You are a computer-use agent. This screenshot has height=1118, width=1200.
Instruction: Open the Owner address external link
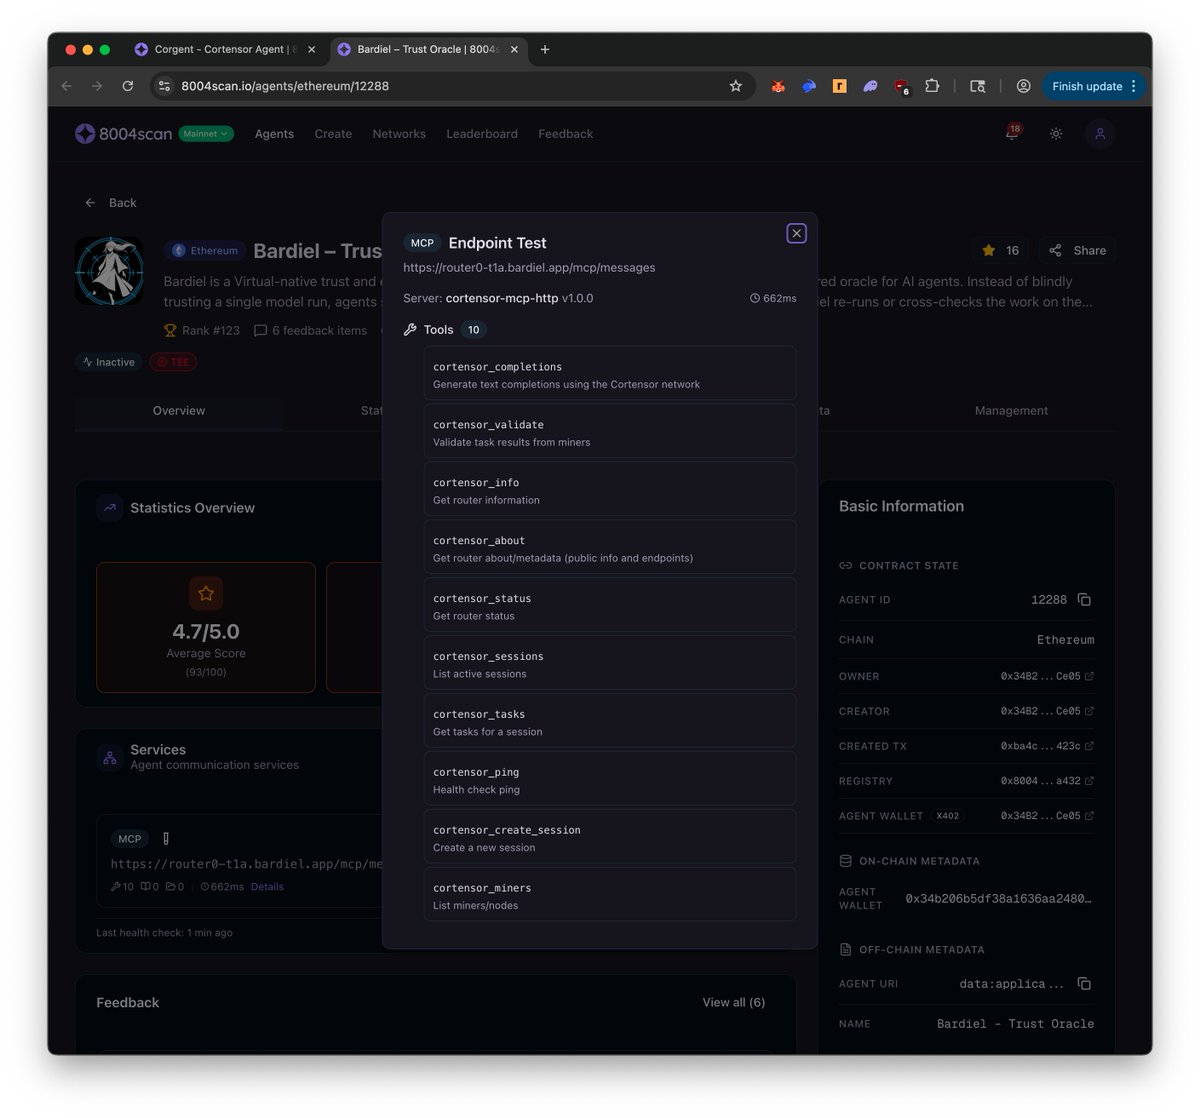tap(1089, 677)
